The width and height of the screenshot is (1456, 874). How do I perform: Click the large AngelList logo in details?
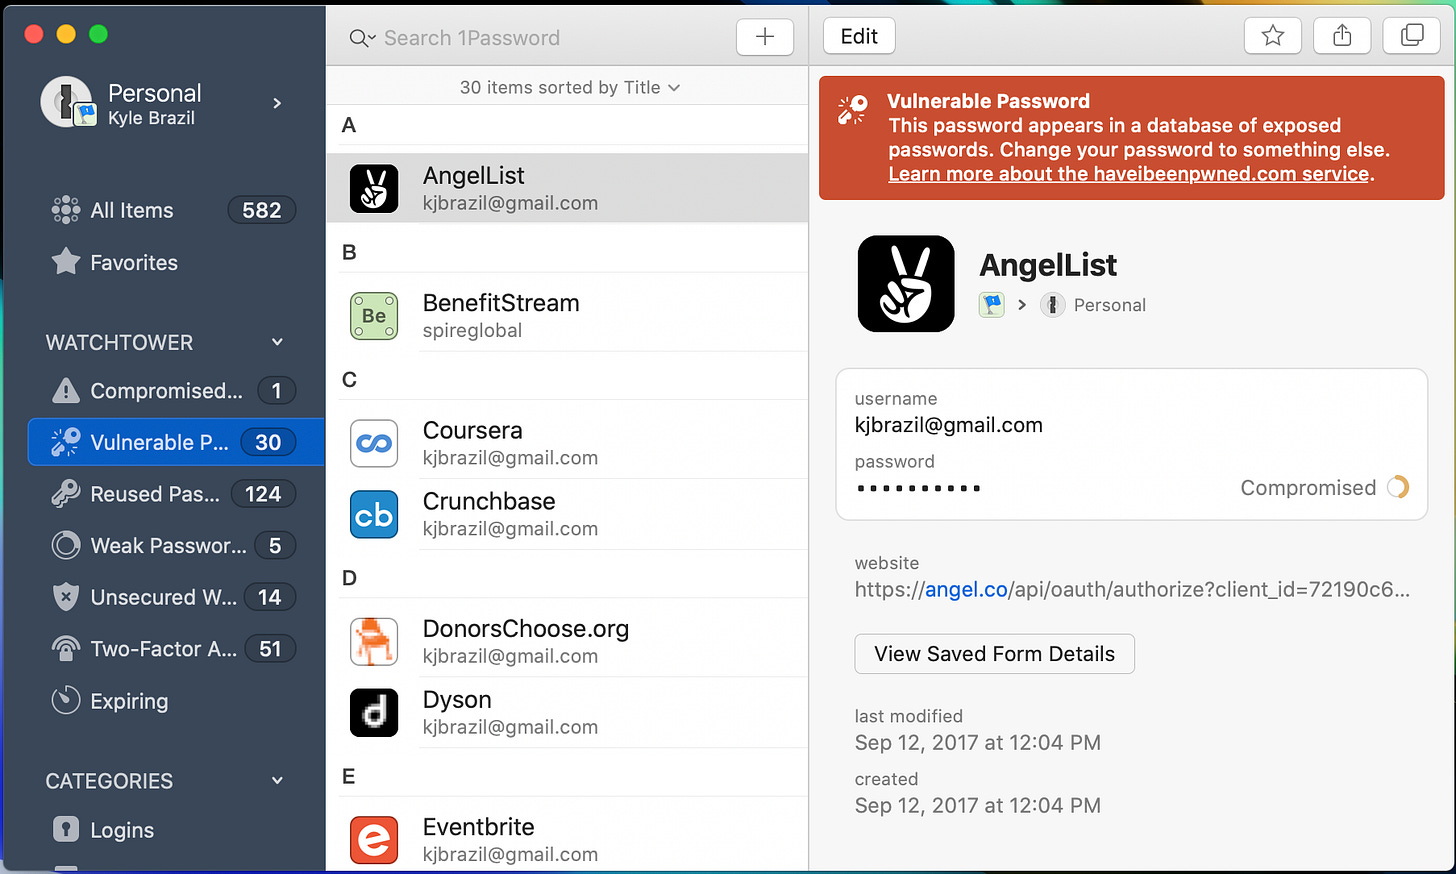tap(906, 284)
